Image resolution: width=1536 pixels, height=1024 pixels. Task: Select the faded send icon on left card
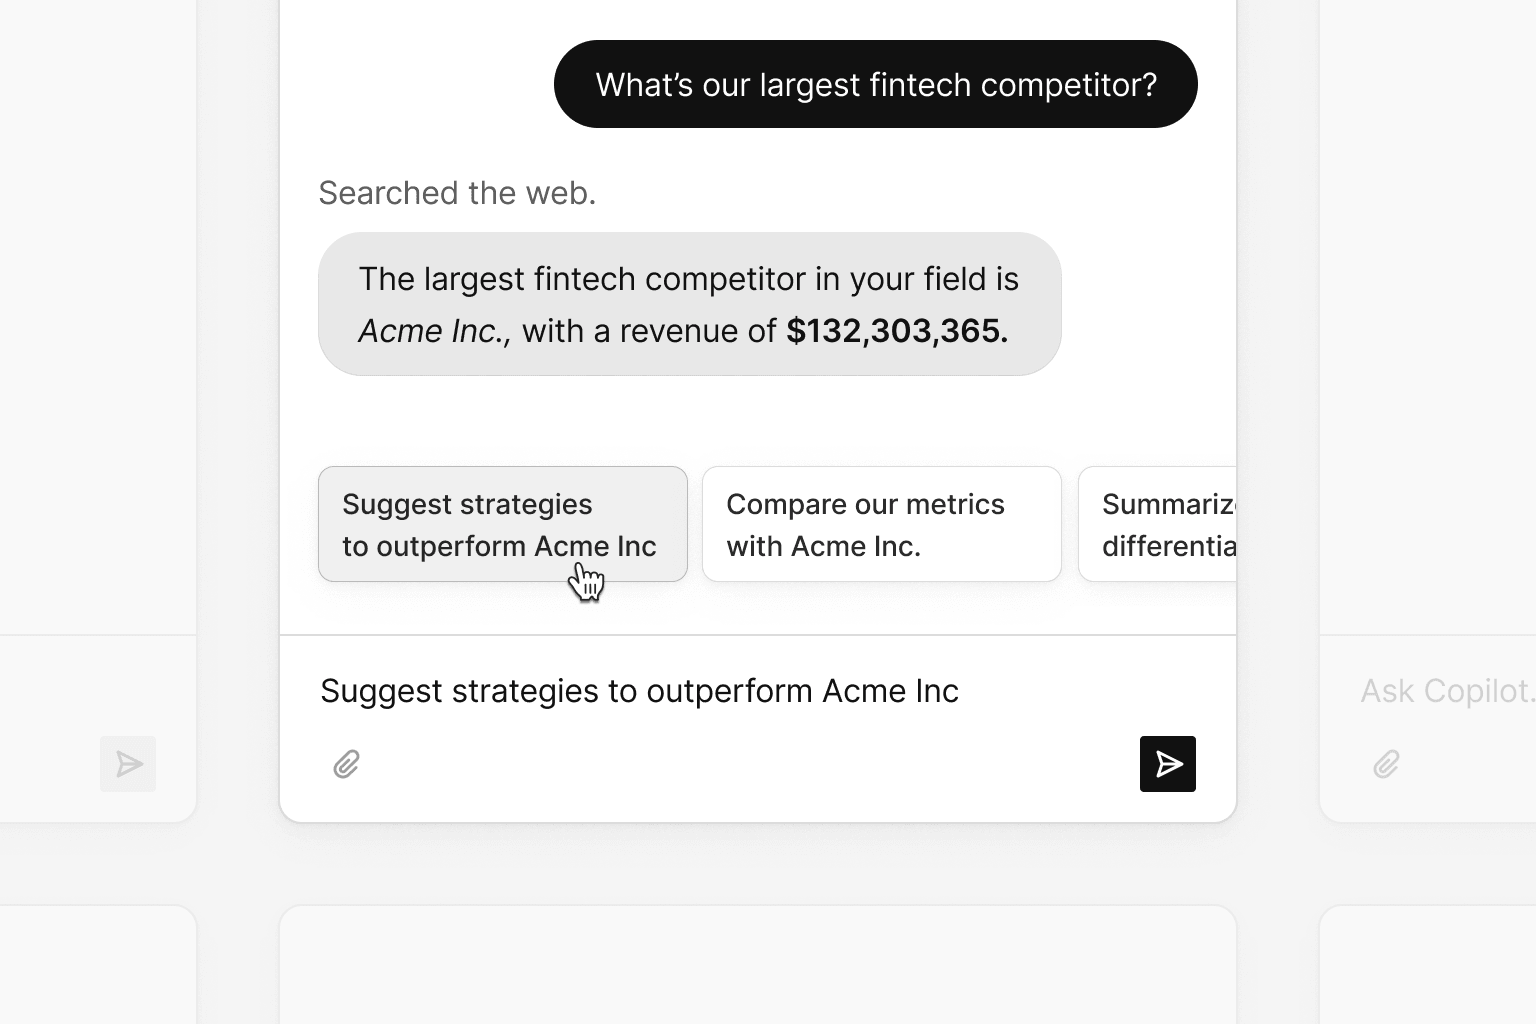(x=128, y=763)
